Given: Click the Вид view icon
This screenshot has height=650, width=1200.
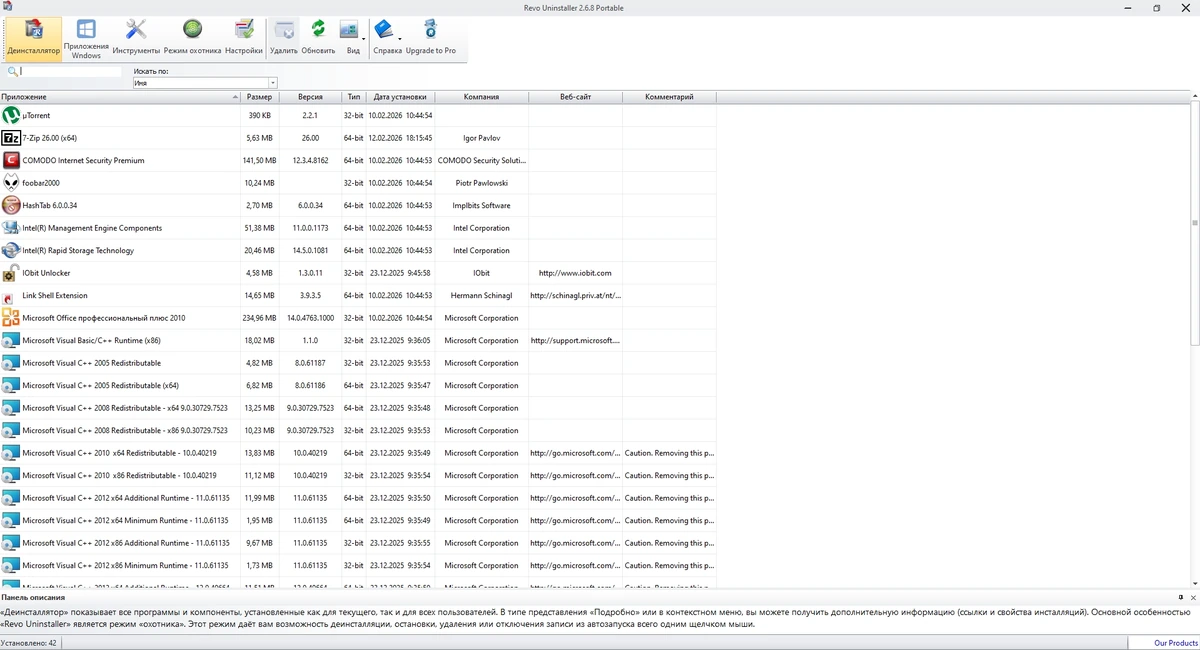Looking at the screenshot, I should point(349,29).
